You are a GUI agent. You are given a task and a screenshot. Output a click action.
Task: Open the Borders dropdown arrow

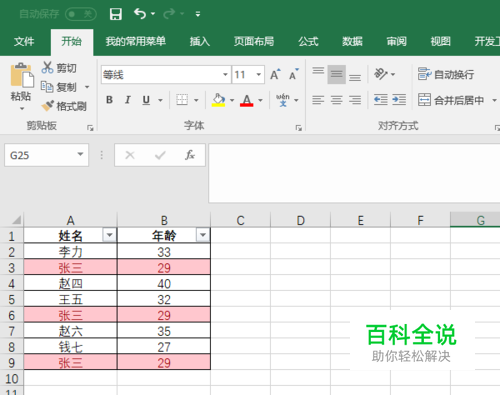tap(196, 100)
